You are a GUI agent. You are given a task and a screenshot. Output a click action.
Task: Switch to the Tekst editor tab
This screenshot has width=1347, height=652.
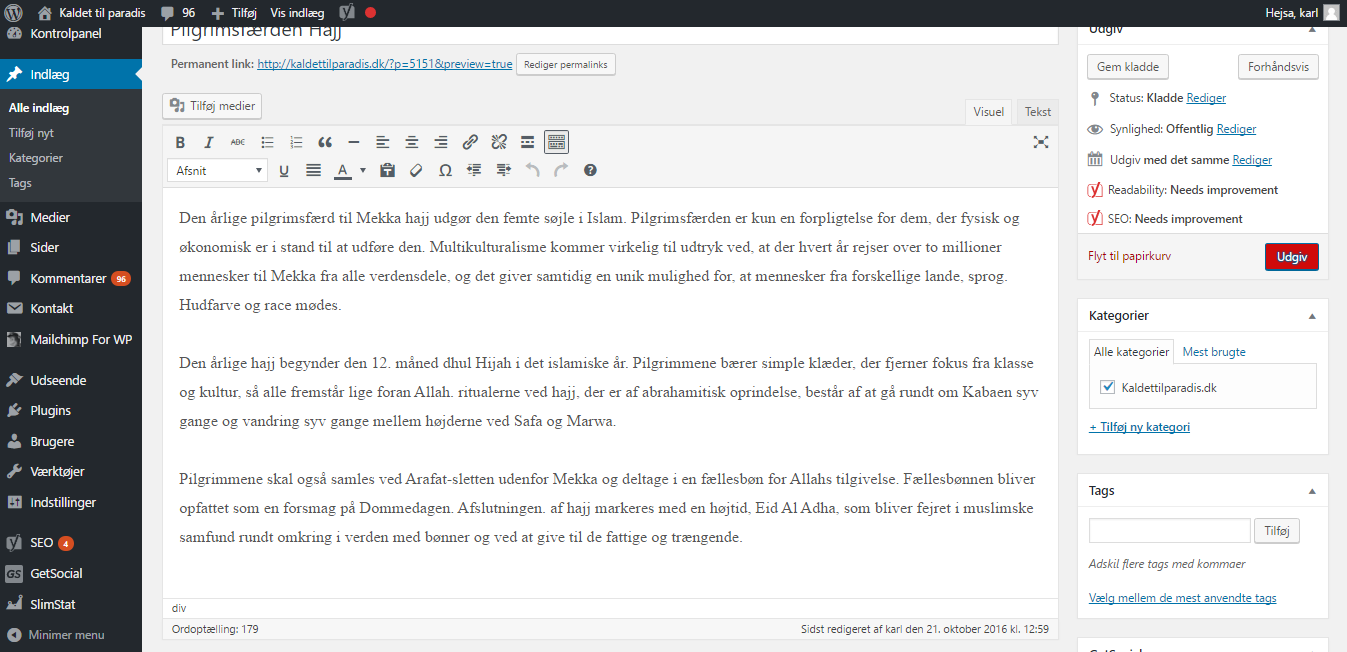[1038, 112]
